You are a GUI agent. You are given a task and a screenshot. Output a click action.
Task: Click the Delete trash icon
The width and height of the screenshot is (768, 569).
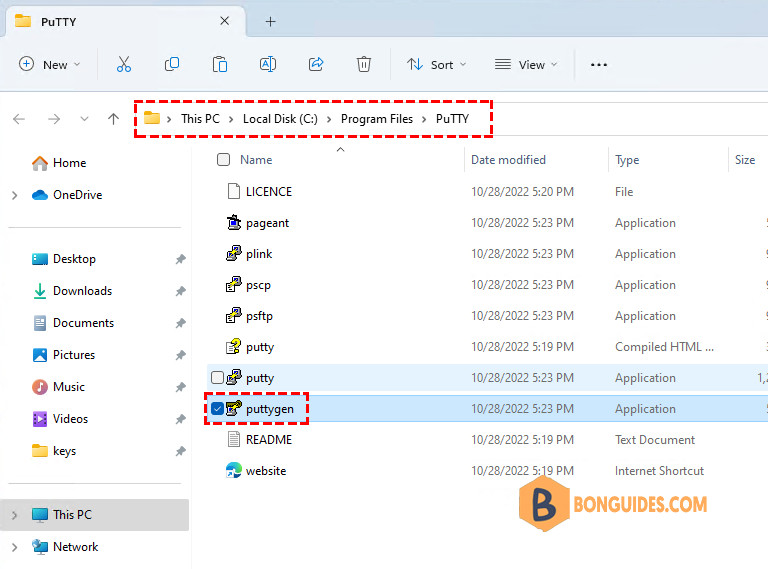pyautogui.click(x=363, y=64)
